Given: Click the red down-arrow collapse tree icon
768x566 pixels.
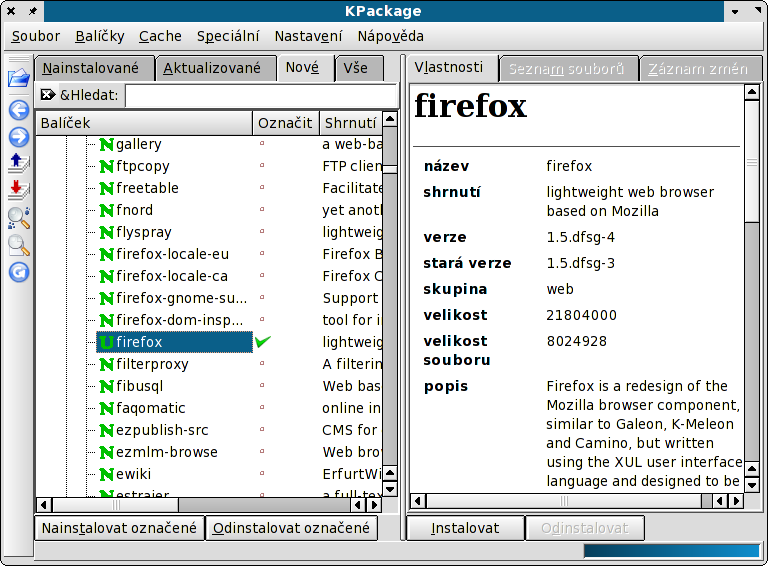Looking at the screenshot, I should [x=19, y=190].
